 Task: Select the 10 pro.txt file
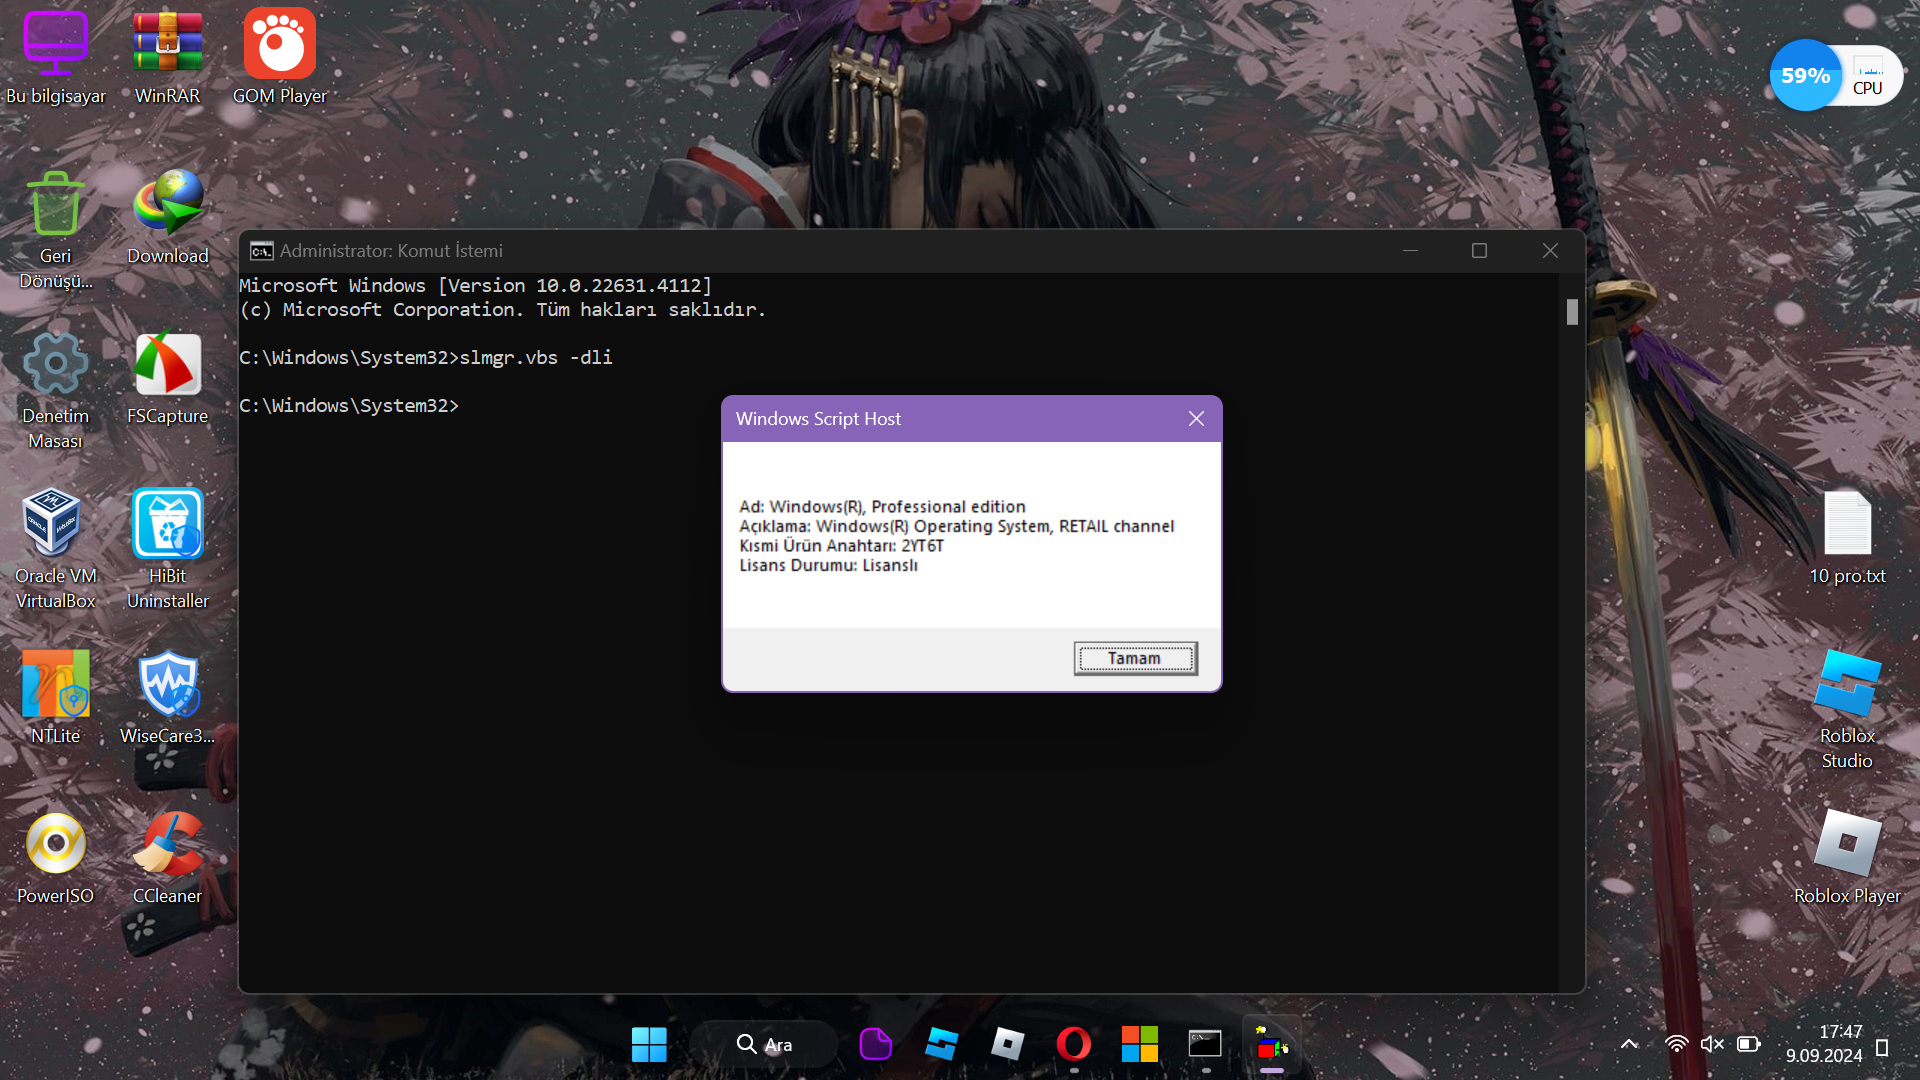click(1847, 538)
